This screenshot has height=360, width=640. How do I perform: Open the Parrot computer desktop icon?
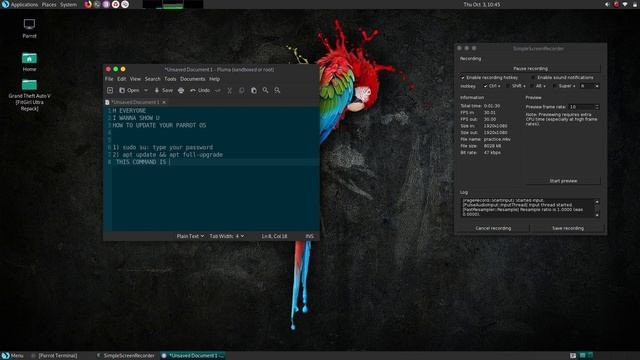pos(29,28)
